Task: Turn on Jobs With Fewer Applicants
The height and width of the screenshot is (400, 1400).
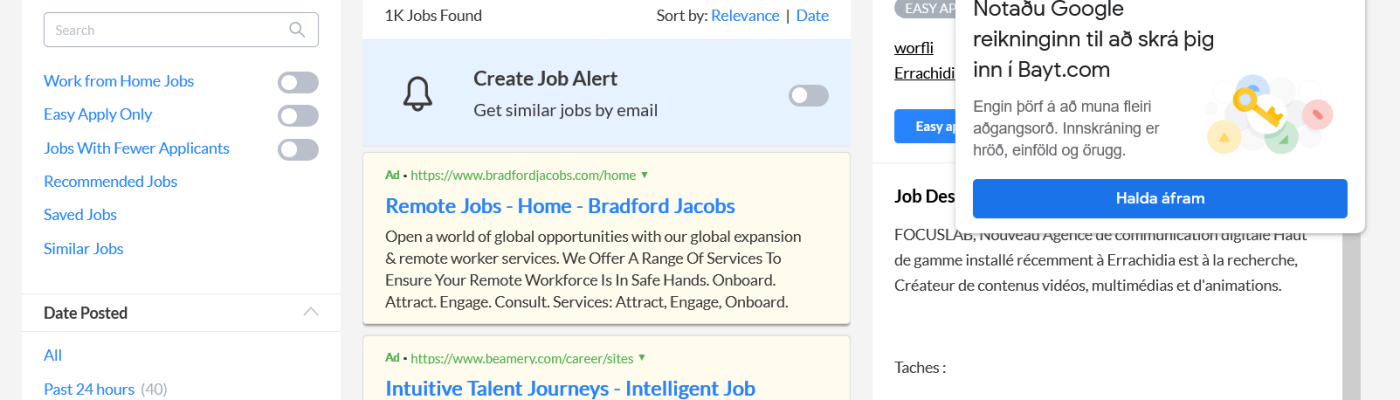Action: [298, 149]
